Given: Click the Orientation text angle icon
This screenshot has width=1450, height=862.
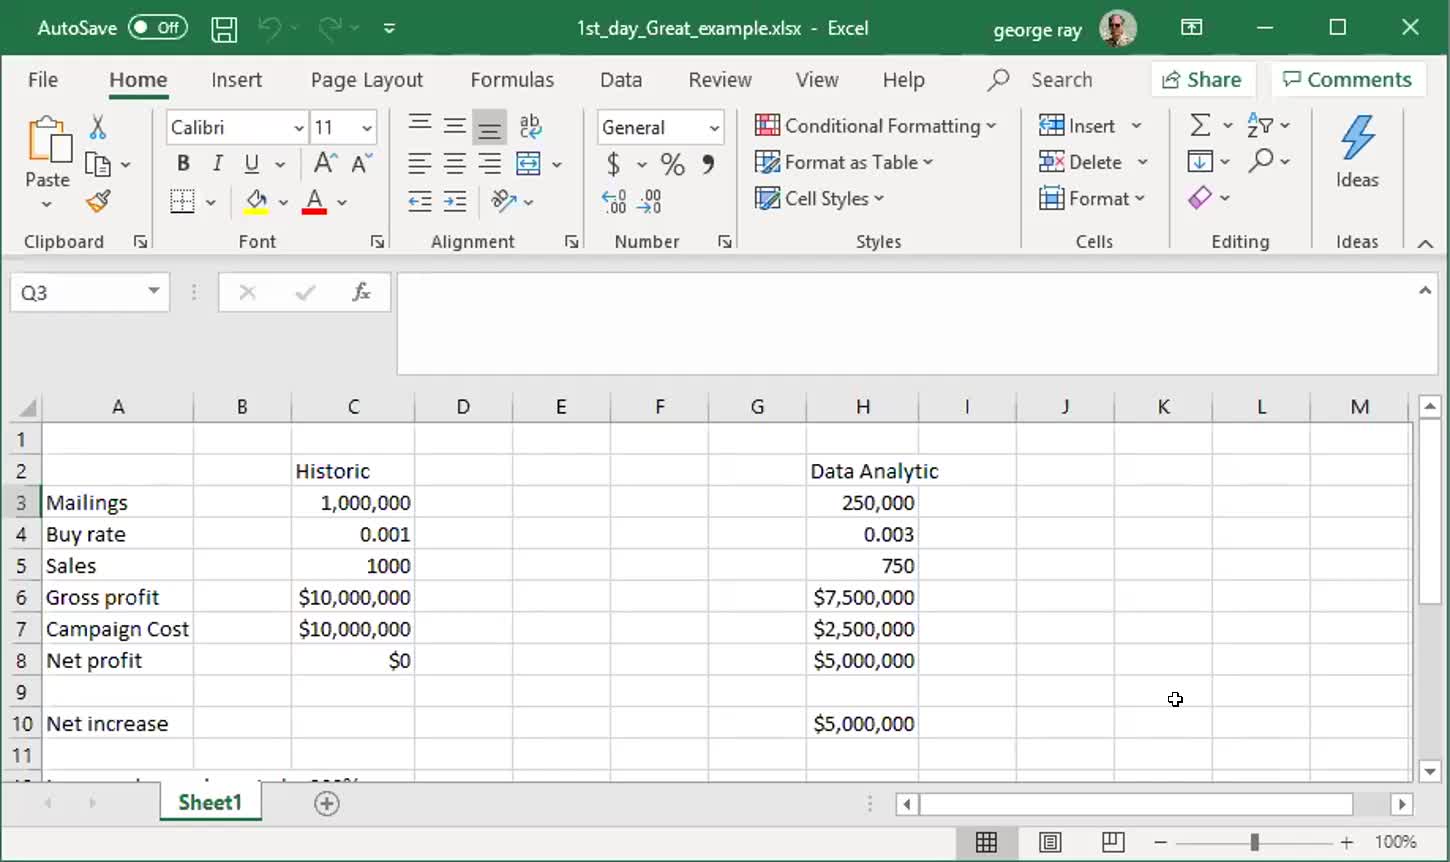Looking at the screenshot, I should [503, 201].
